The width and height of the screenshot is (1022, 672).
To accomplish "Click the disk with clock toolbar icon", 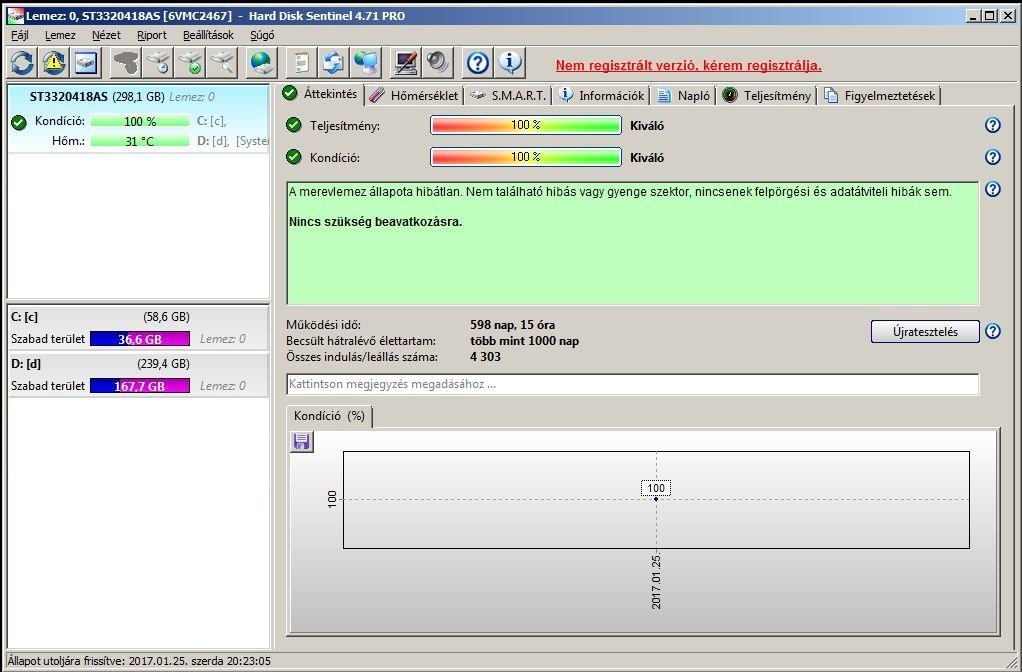I will (x=158, y=63).
